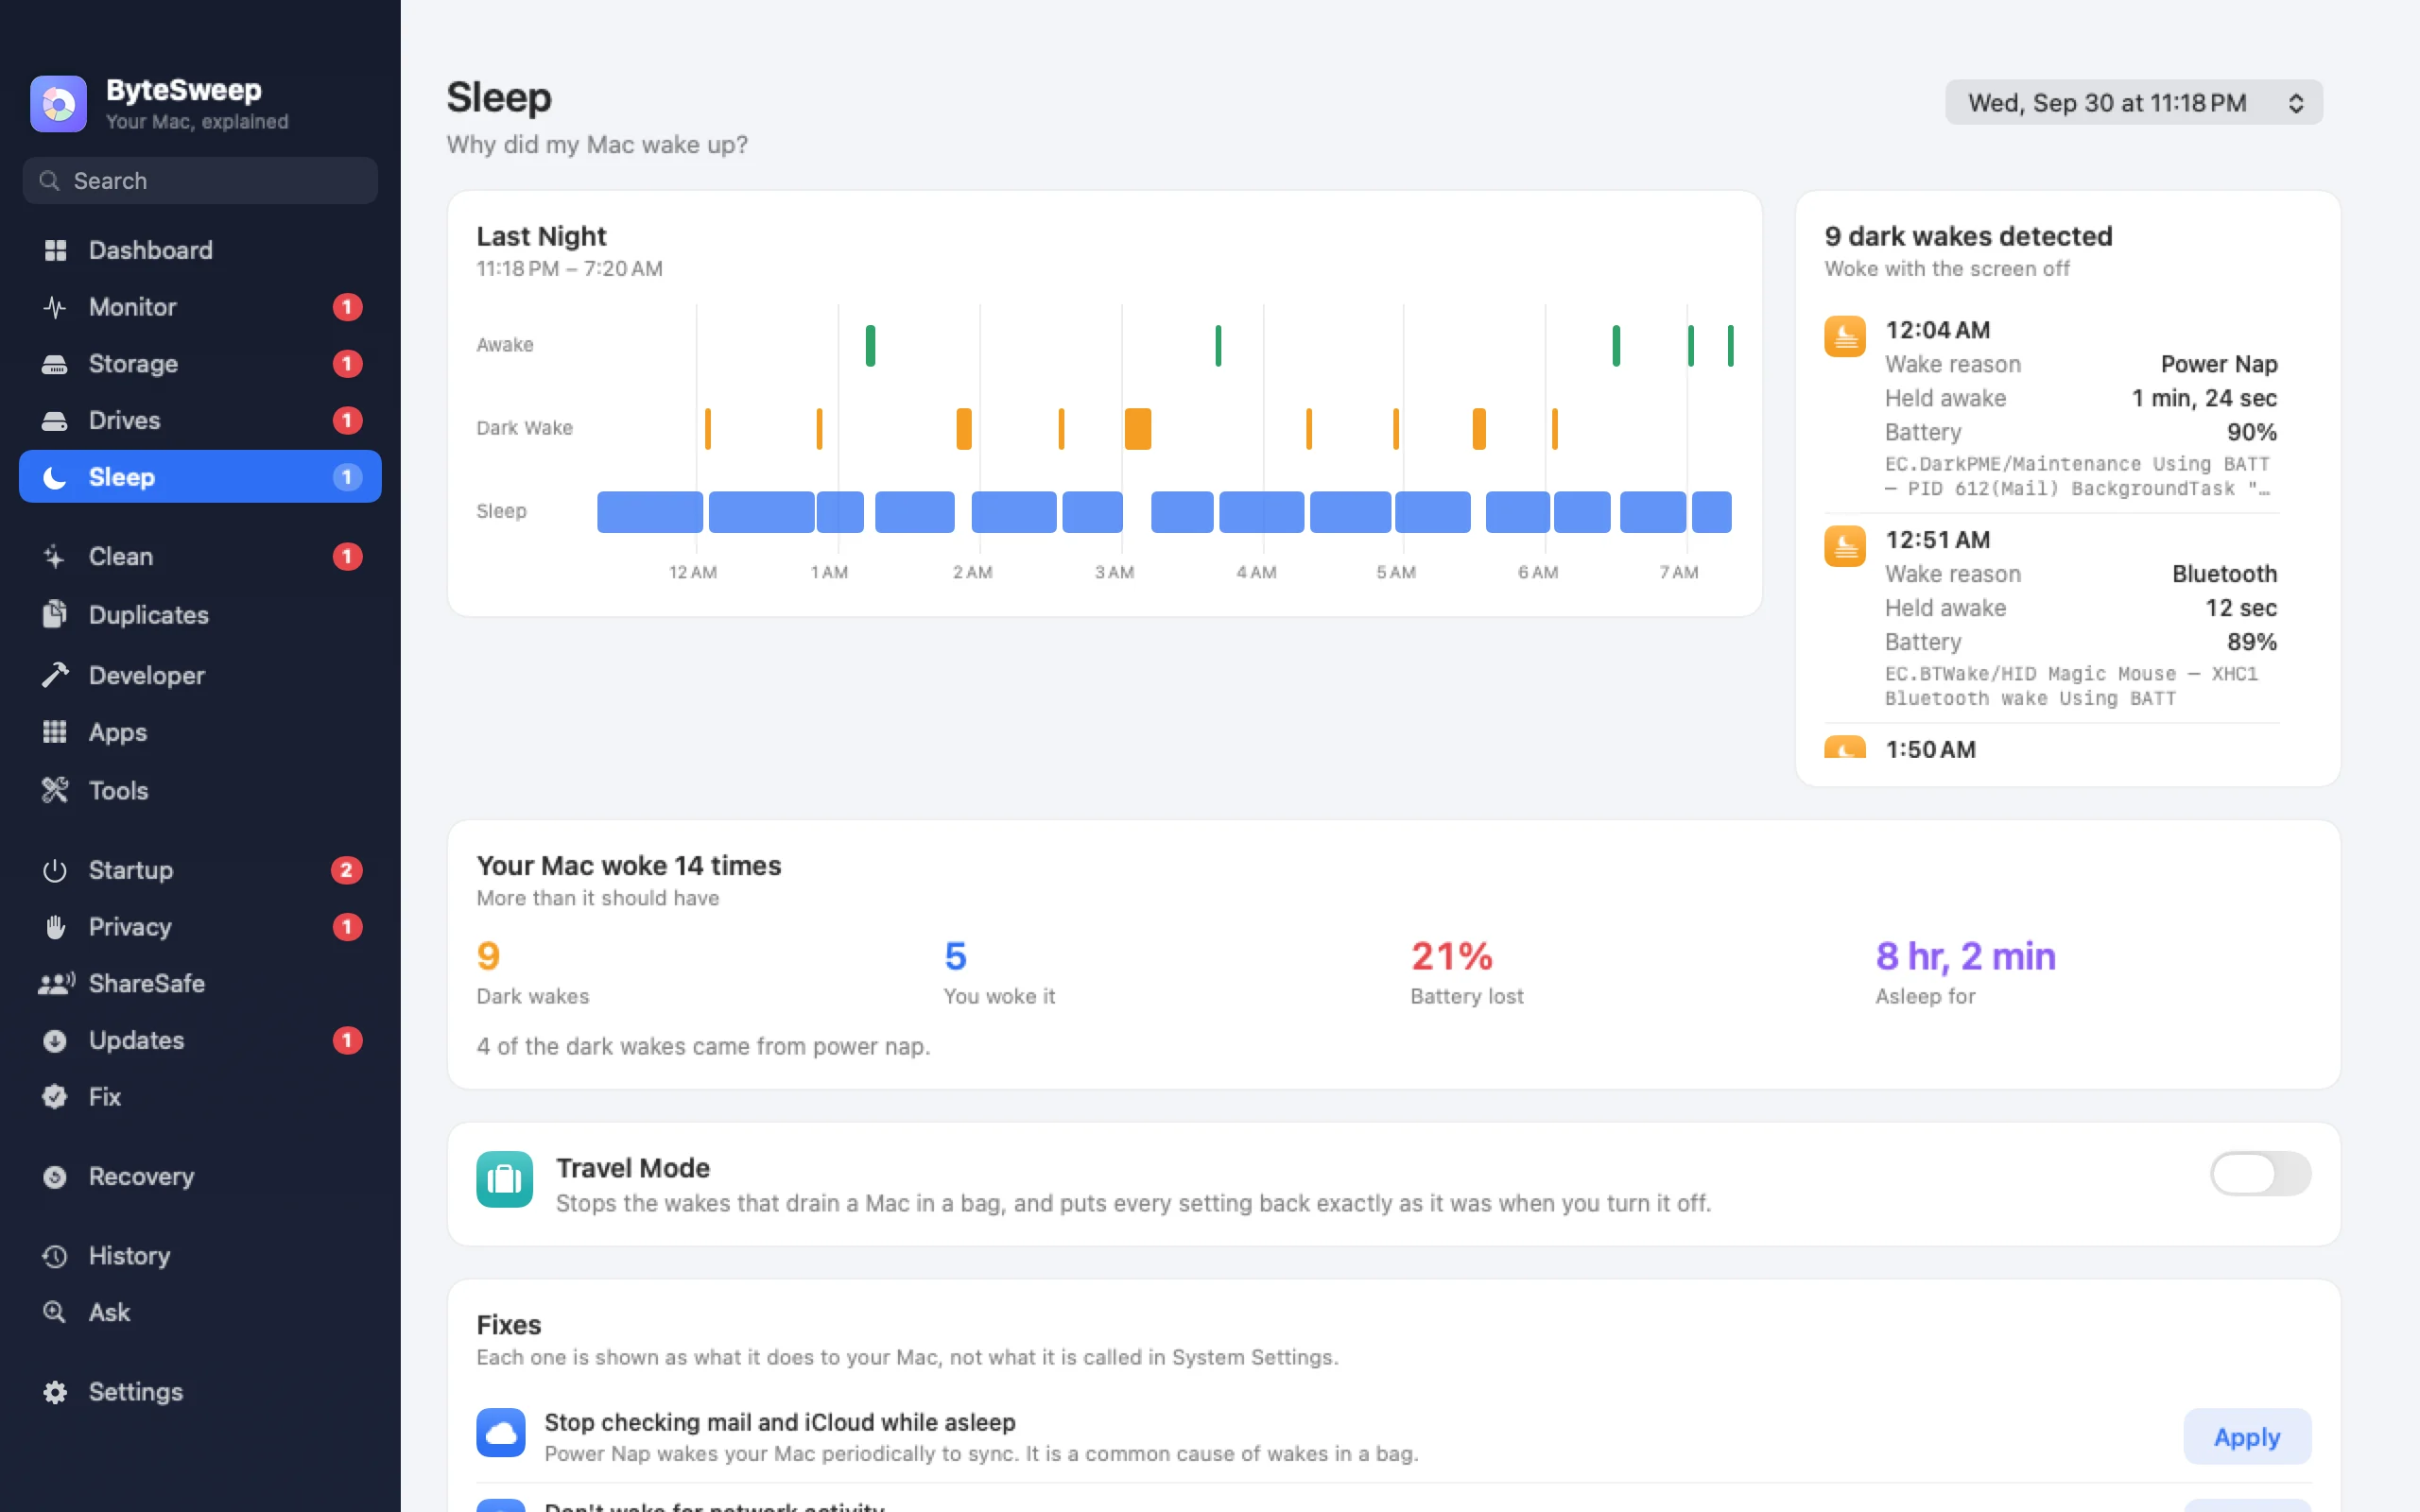Click the "1 min, 24 sec" held awake value
The height and width of the screenshot is (1512, 2420).
coord(2204,398)
